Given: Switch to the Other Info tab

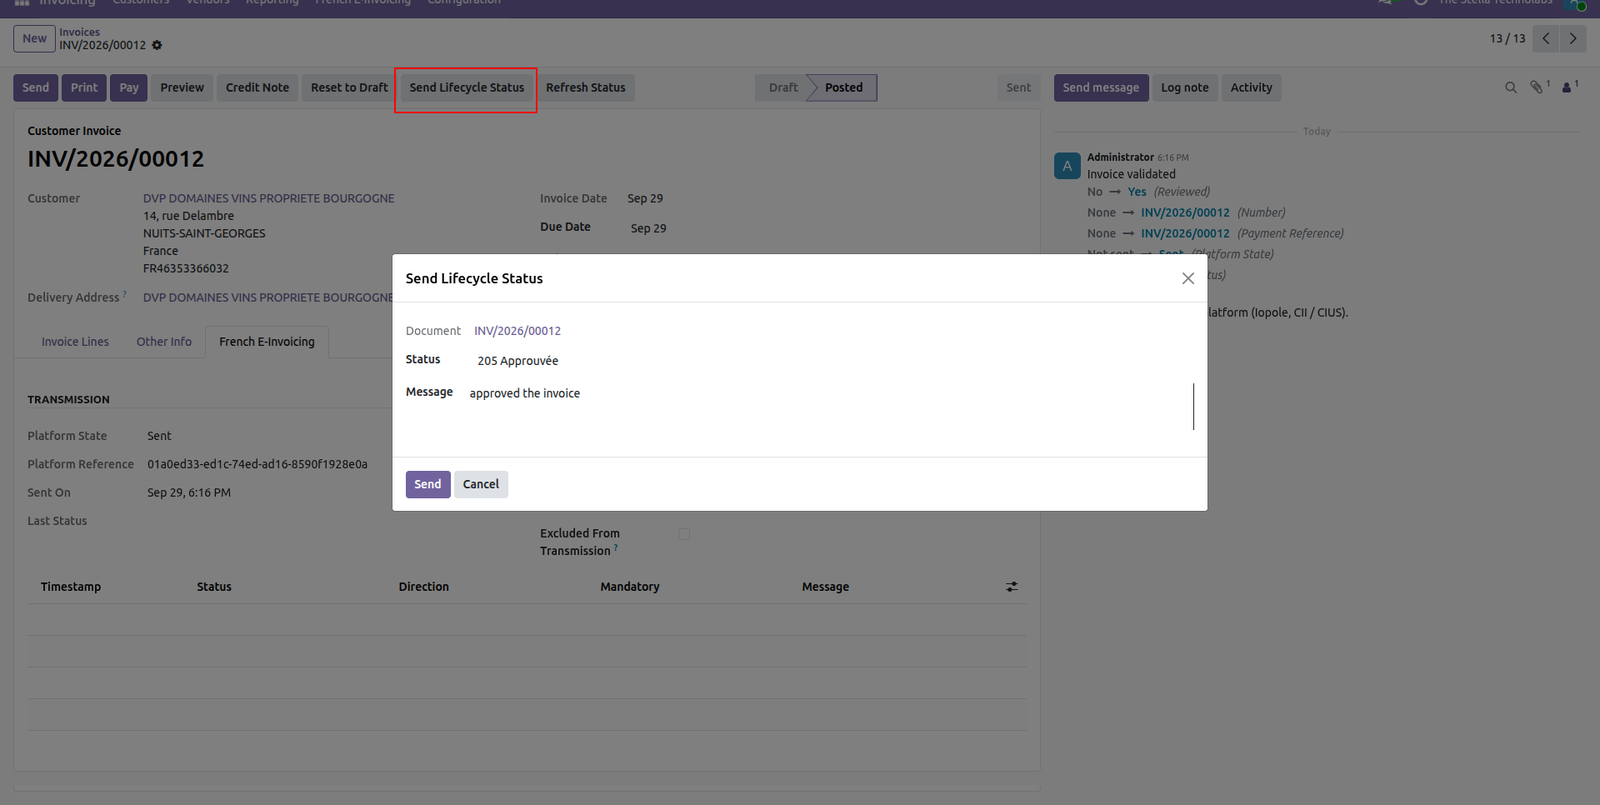Looking at the screenshot, I should click(x=164, y=342).
